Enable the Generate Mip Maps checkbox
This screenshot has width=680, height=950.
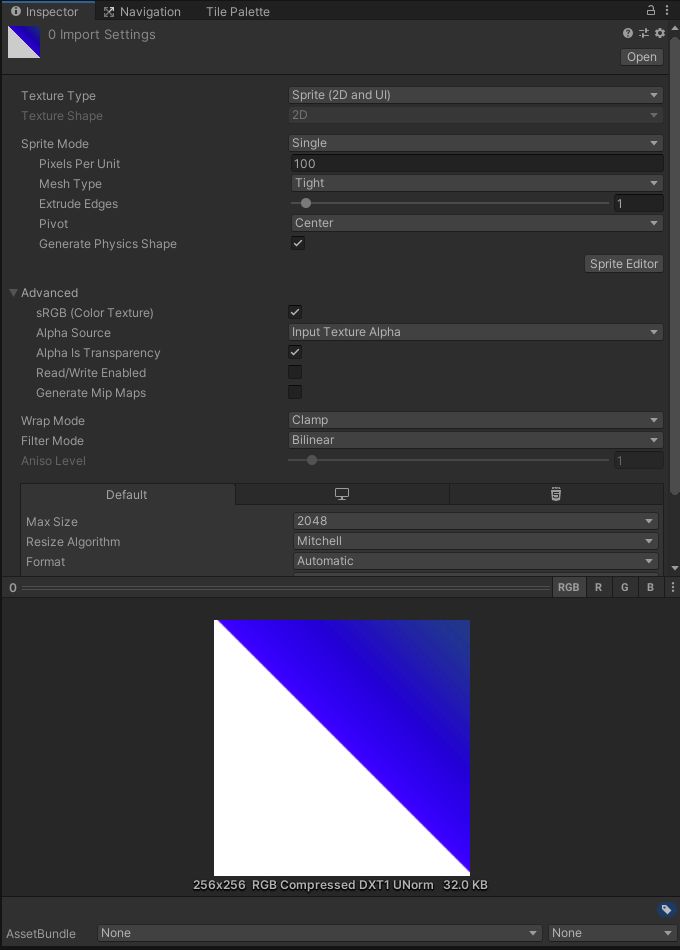295,392
